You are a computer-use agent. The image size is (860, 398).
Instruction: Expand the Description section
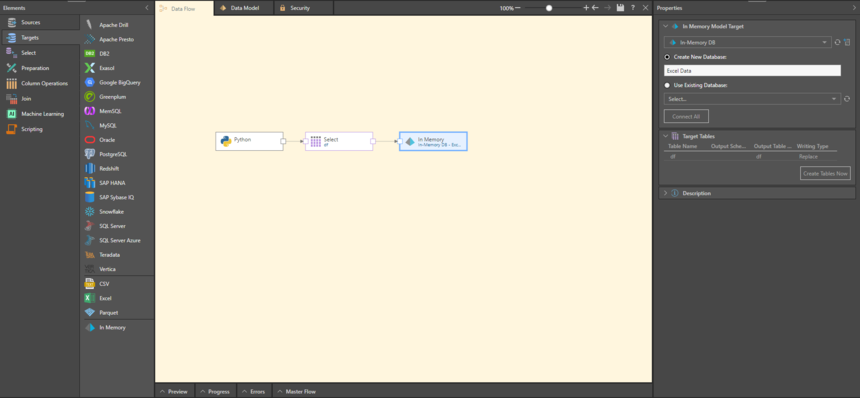click(666, 193)
